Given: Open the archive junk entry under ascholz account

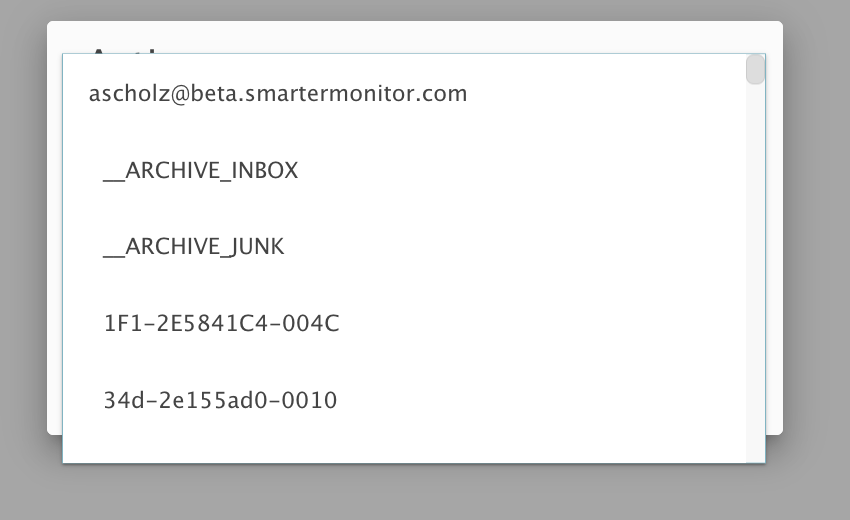Looking at the screenshot, I should 194,247.
